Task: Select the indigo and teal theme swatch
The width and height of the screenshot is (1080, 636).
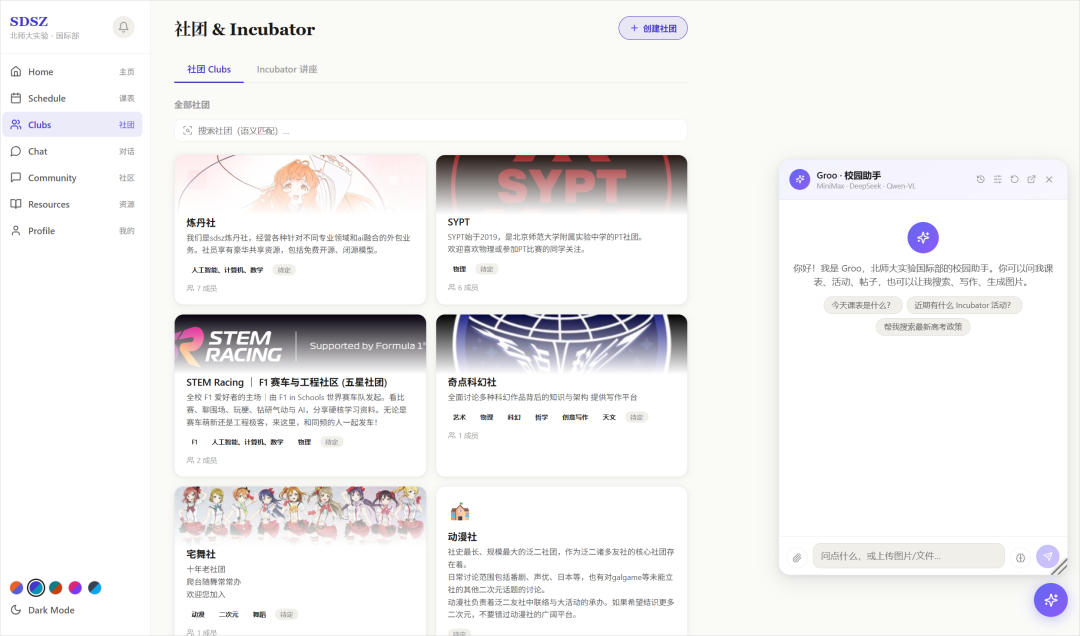Action: (x=36, y=588)
